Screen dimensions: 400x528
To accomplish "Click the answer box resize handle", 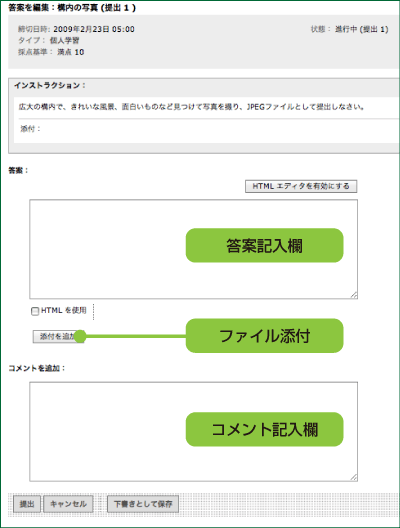I will (354, 295).
